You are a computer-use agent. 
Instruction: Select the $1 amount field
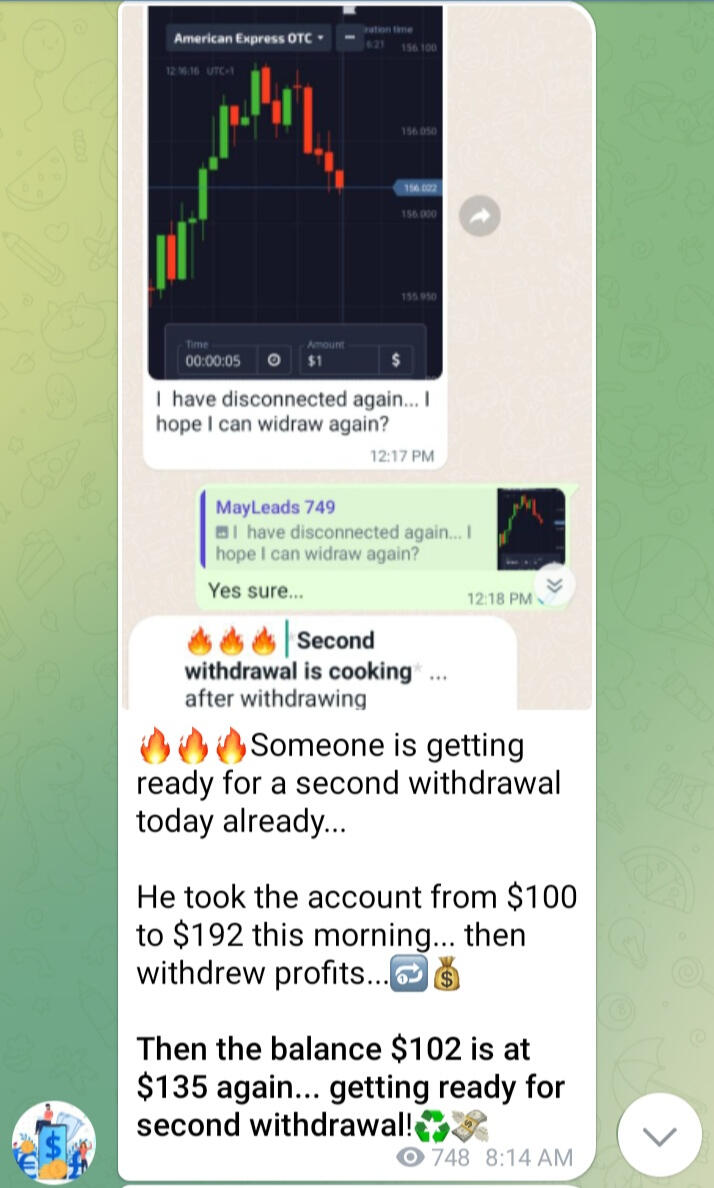(340, 361)
